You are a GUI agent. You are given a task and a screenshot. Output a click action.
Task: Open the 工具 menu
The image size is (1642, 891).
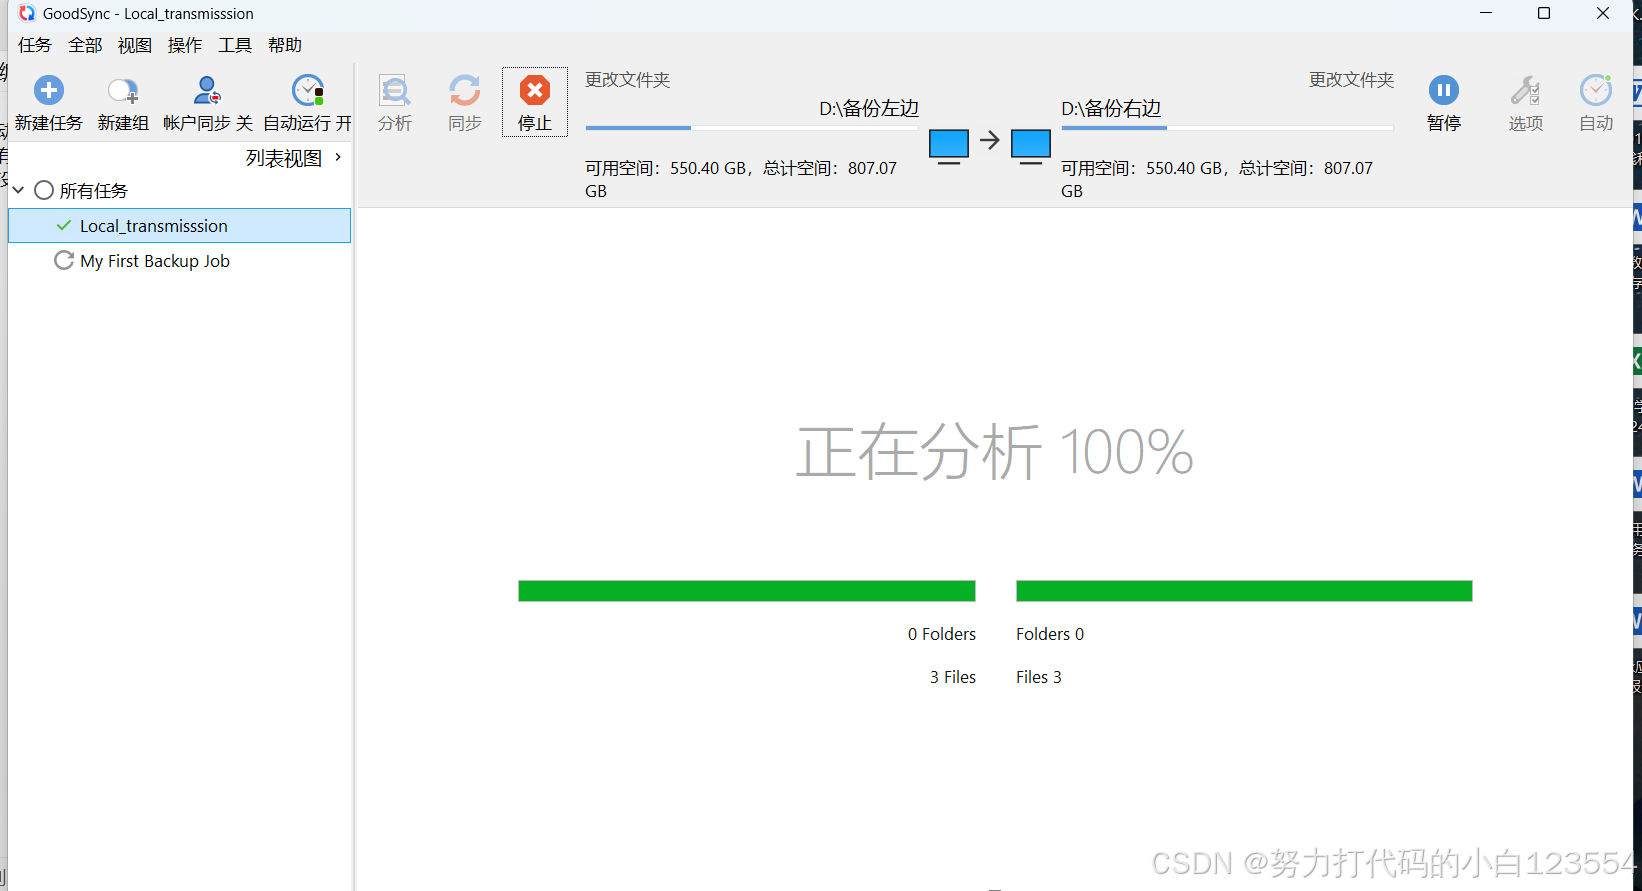click(x=235, y=45)
